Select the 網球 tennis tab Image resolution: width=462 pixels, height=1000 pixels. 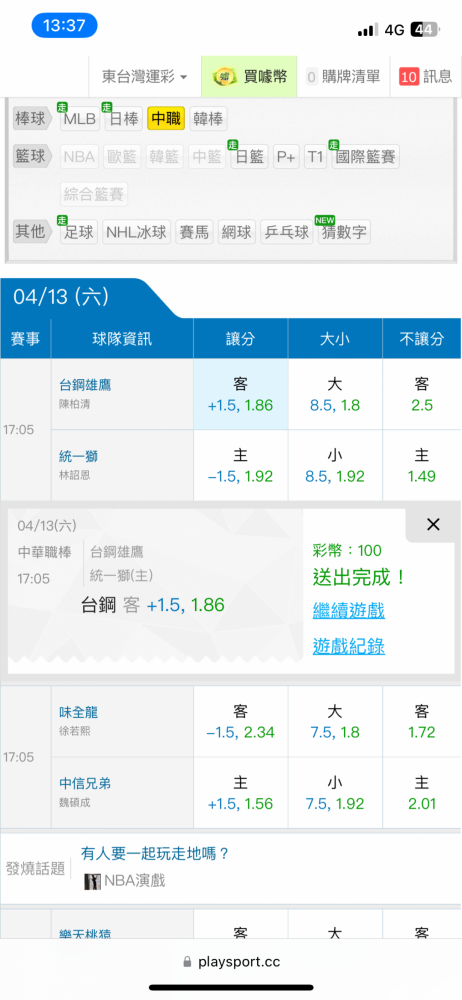237,232
